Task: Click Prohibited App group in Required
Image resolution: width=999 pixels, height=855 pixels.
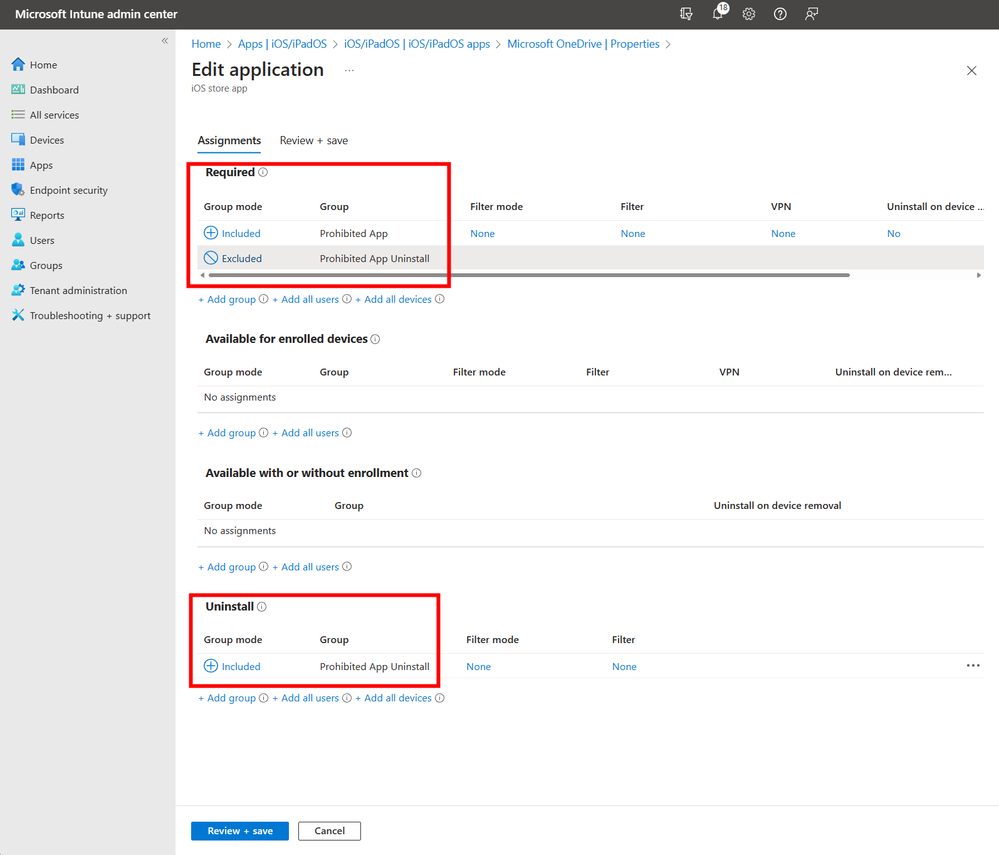Action: [x=354, y=234]
